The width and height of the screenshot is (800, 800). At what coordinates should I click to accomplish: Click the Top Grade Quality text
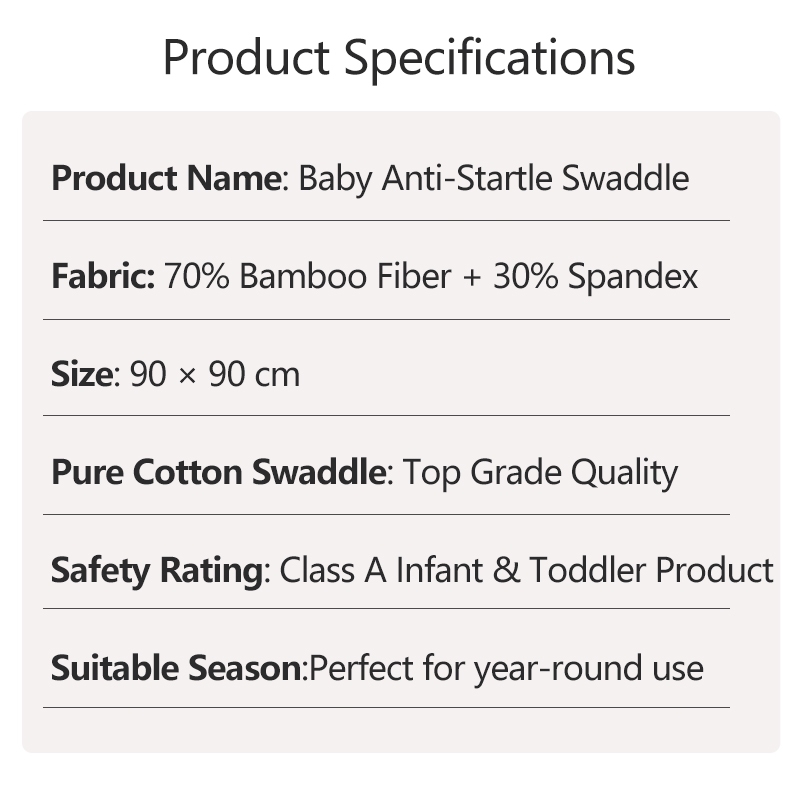tap(540, 473)
